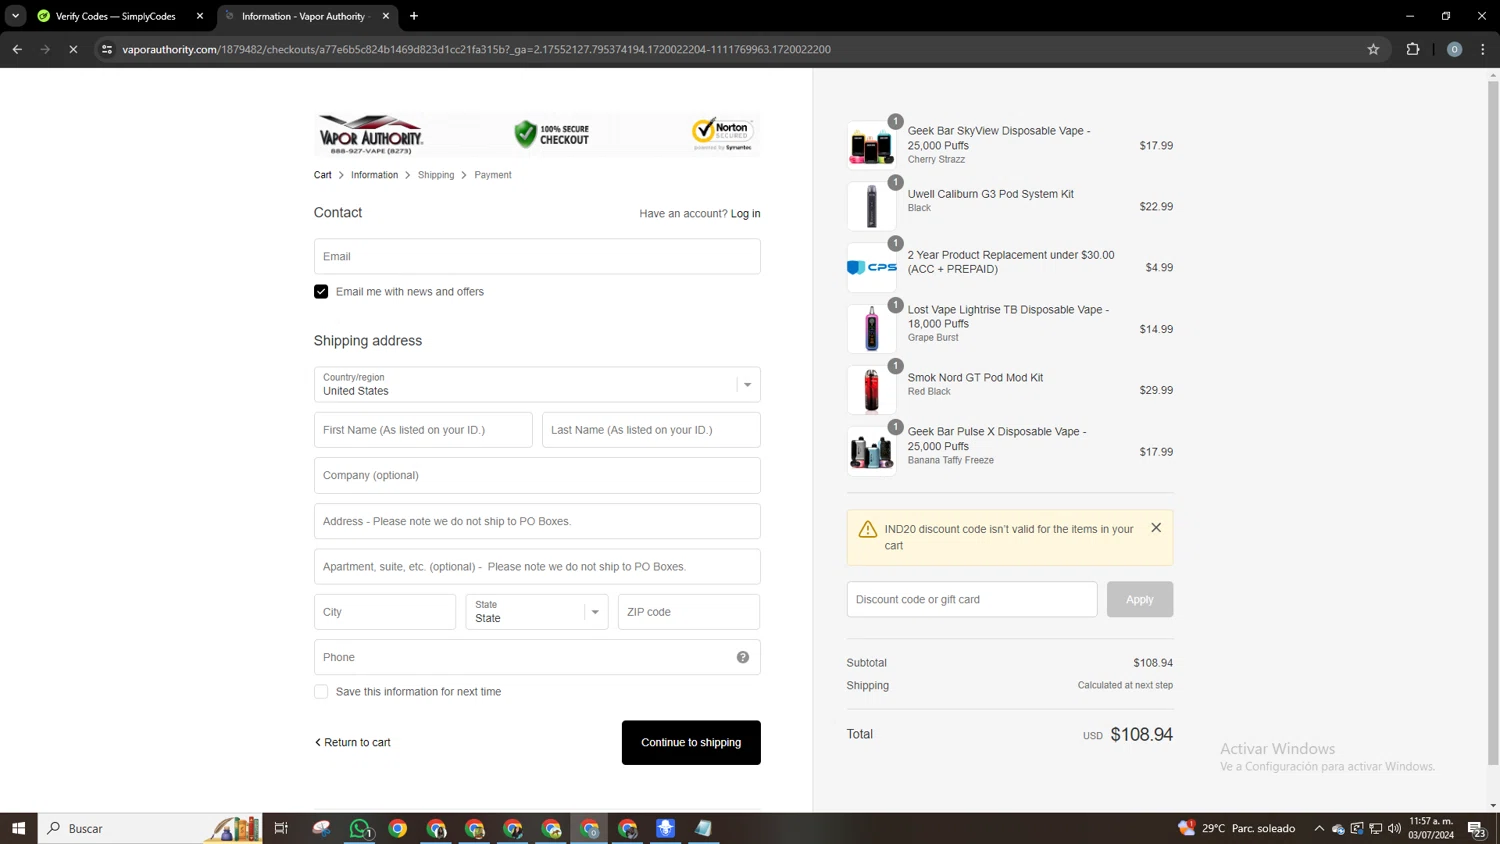Open the phone number help question-mark icon
Screen dimensions: 1500x844
pos(743,657)
